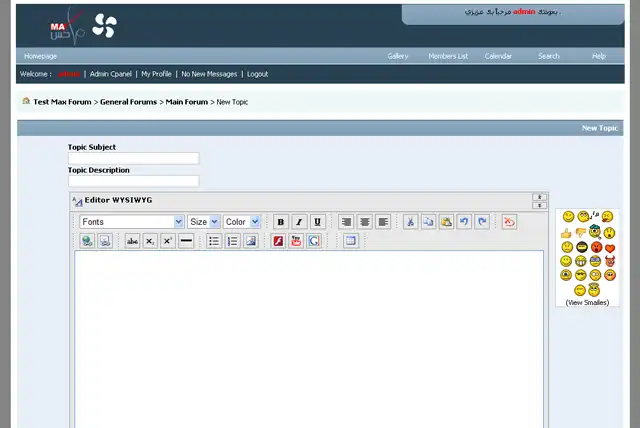Insert a numbered list

click(x=232, y=241)
